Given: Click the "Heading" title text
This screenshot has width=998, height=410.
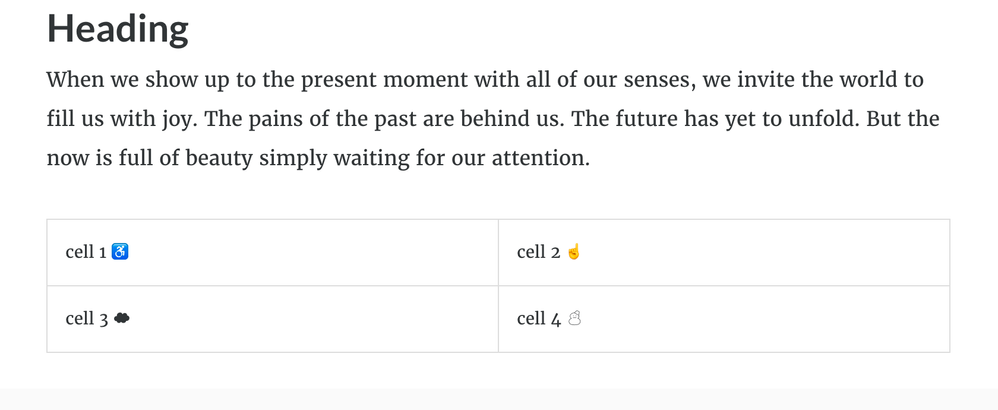Looking at the screenshot, I should pos(117,29).
